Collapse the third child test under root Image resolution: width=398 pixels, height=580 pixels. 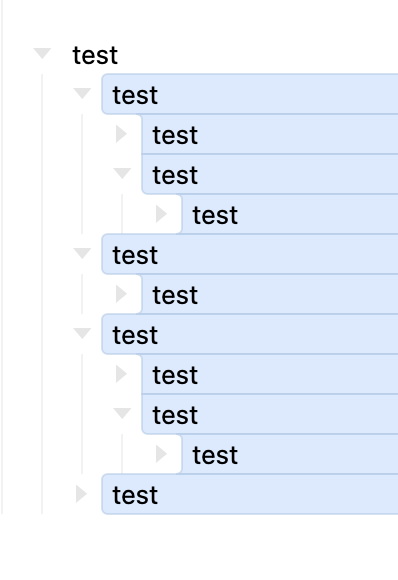tap(82, 333)
